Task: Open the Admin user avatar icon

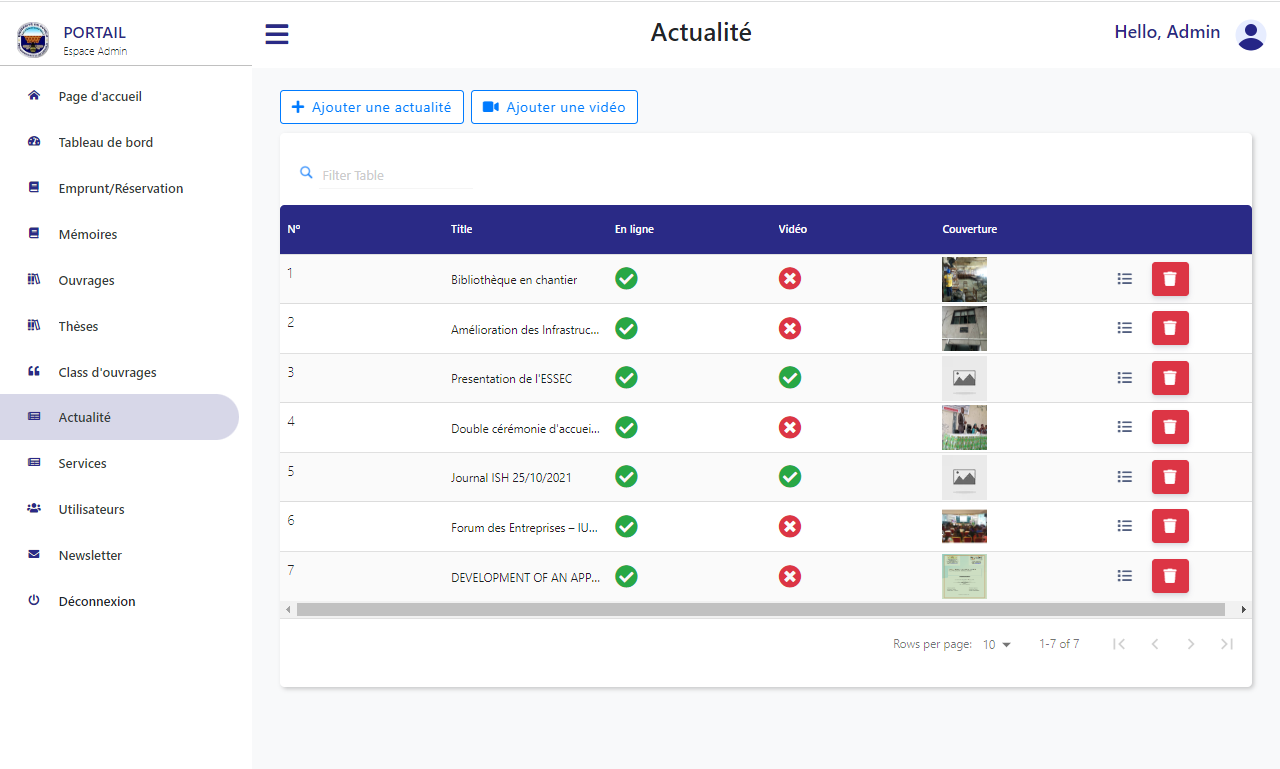Action: point(1251,35)
